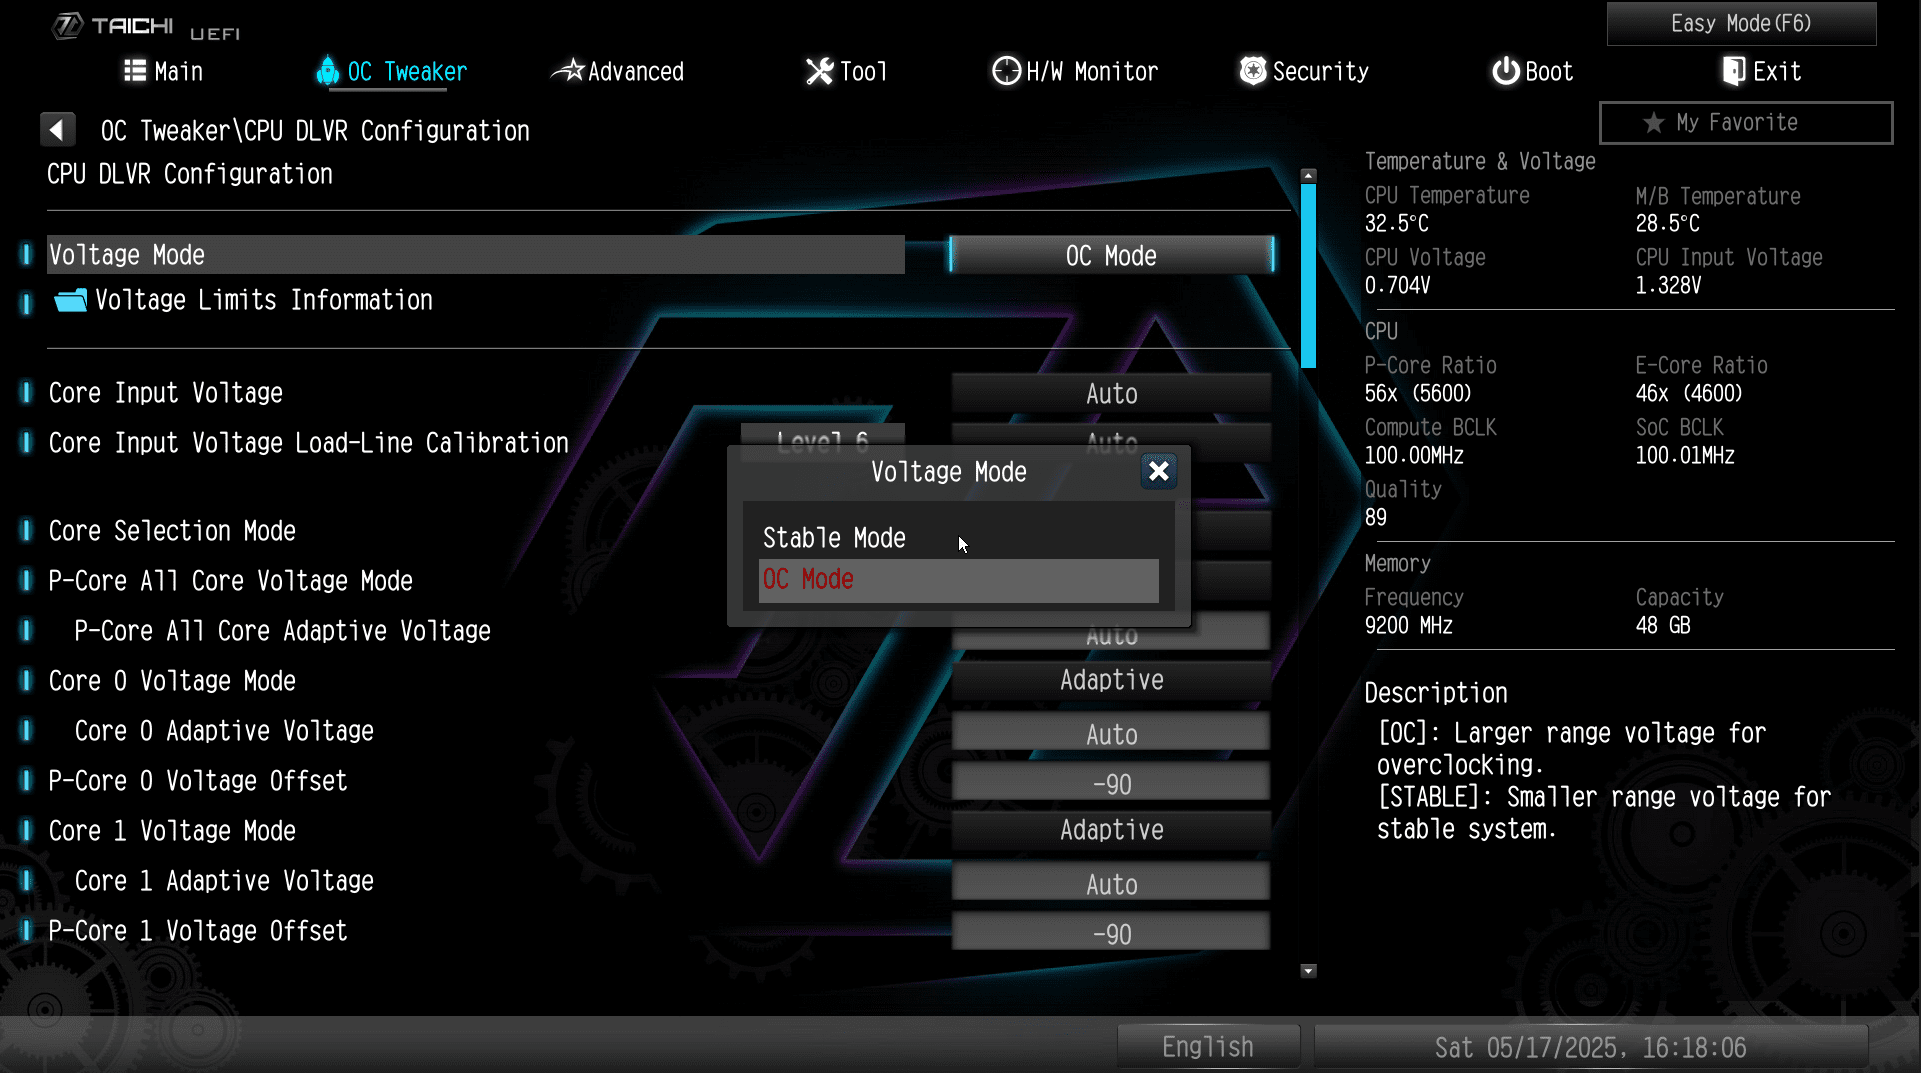Switch to Easy Mode (F6)
This screenshot has width=1921, height=1073.
pos(1741,23)
